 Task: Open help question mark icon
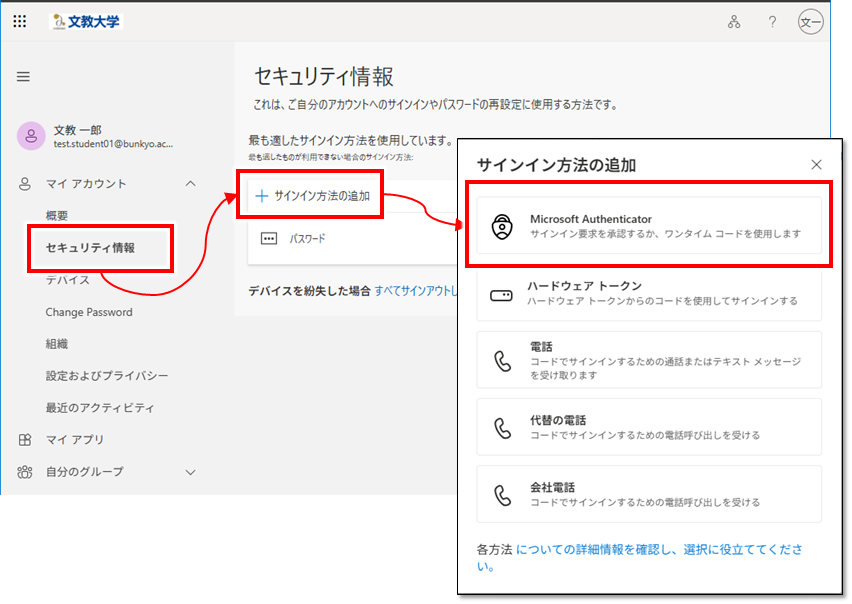[x=772, y=22]
